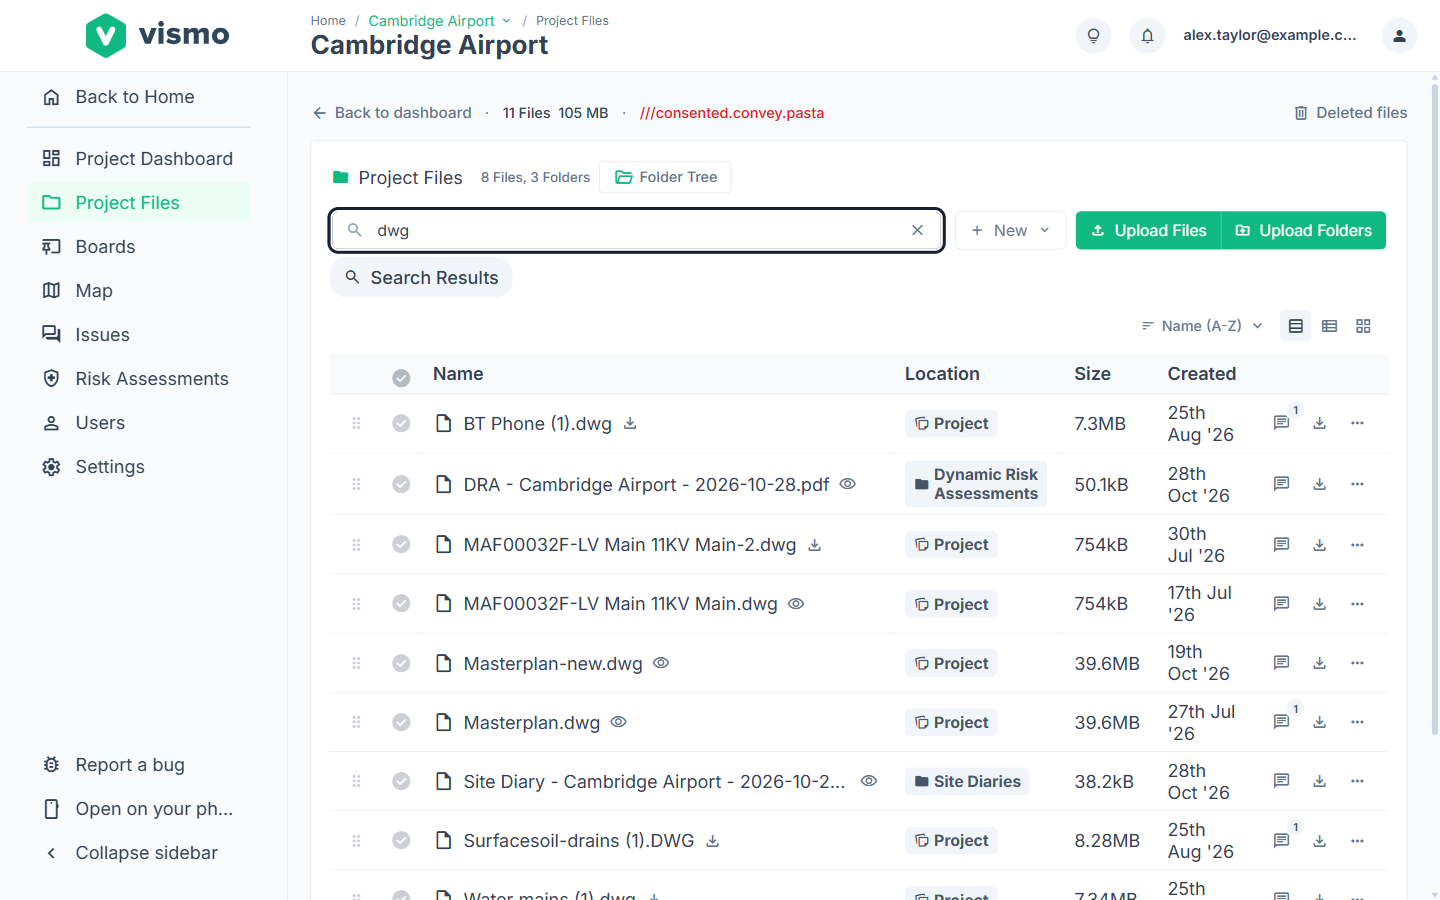Preview Masterplan-new.dwg with eye icon

point(661,663)
